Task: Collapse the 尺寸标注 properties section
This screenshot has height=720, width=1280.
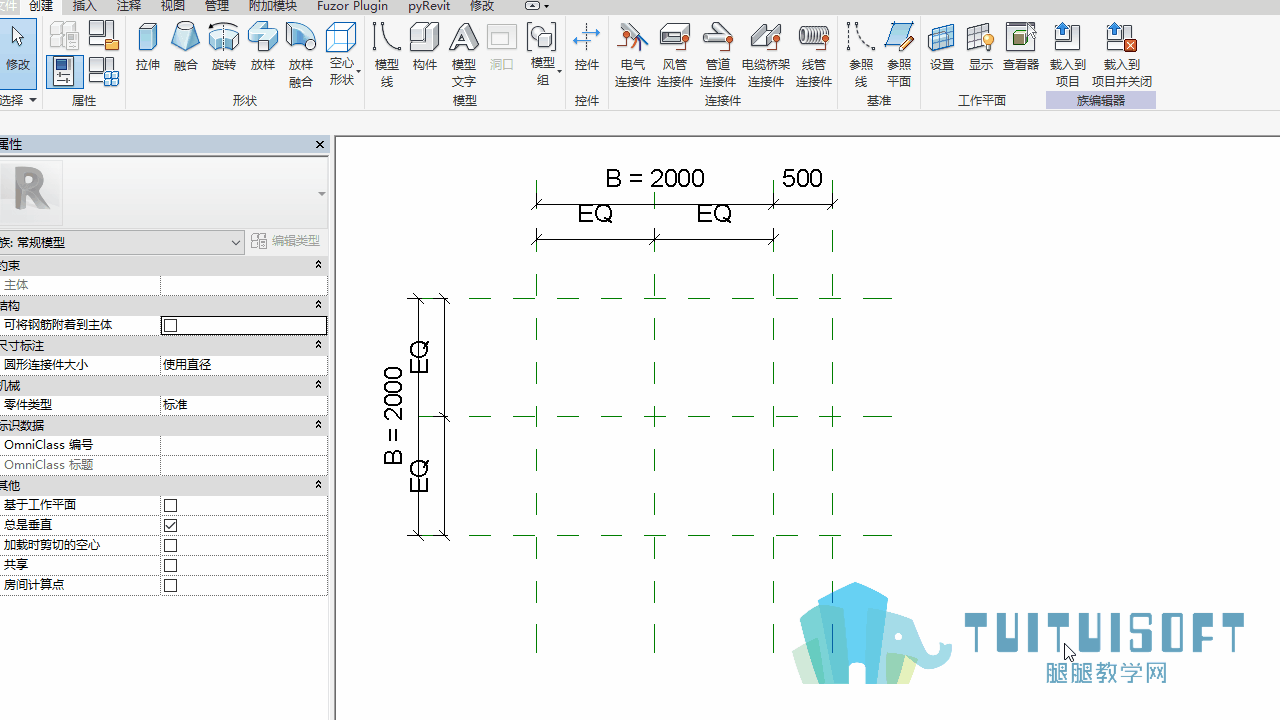Action: (x=319, y=345)
